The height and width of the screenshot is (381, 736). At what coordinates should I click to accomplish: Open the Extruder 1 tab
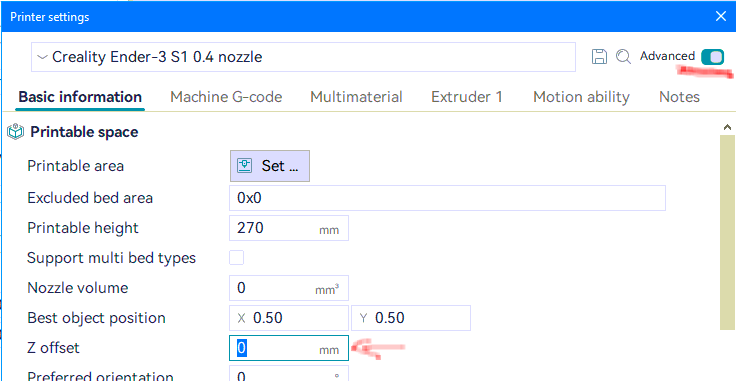467,97
